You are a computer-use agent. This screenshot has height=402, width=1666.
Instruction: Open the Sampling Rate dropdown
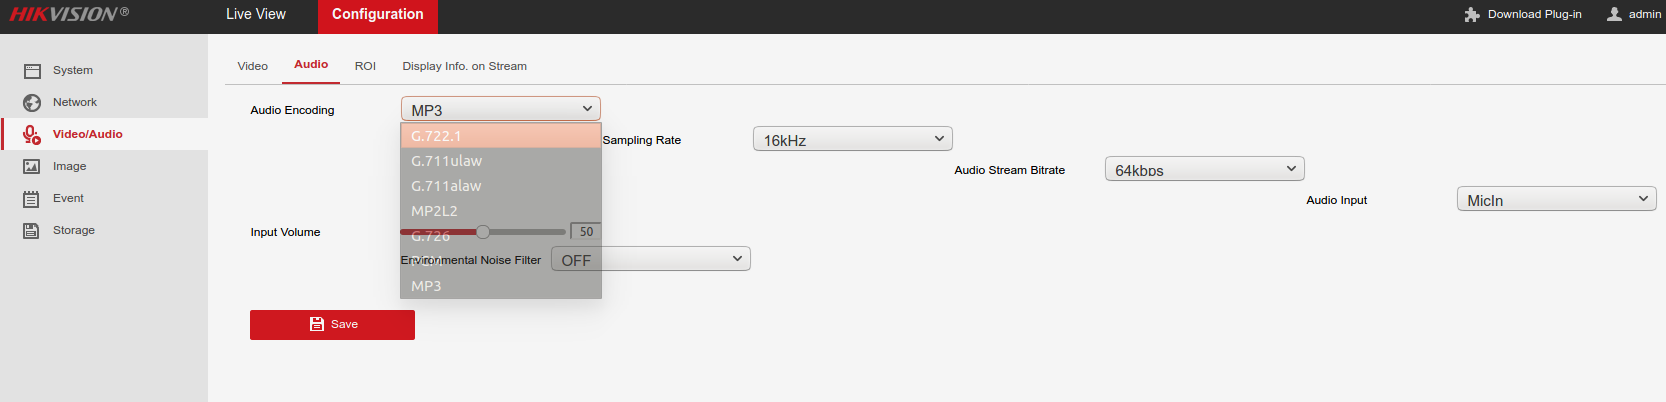[x=852, y=140]
